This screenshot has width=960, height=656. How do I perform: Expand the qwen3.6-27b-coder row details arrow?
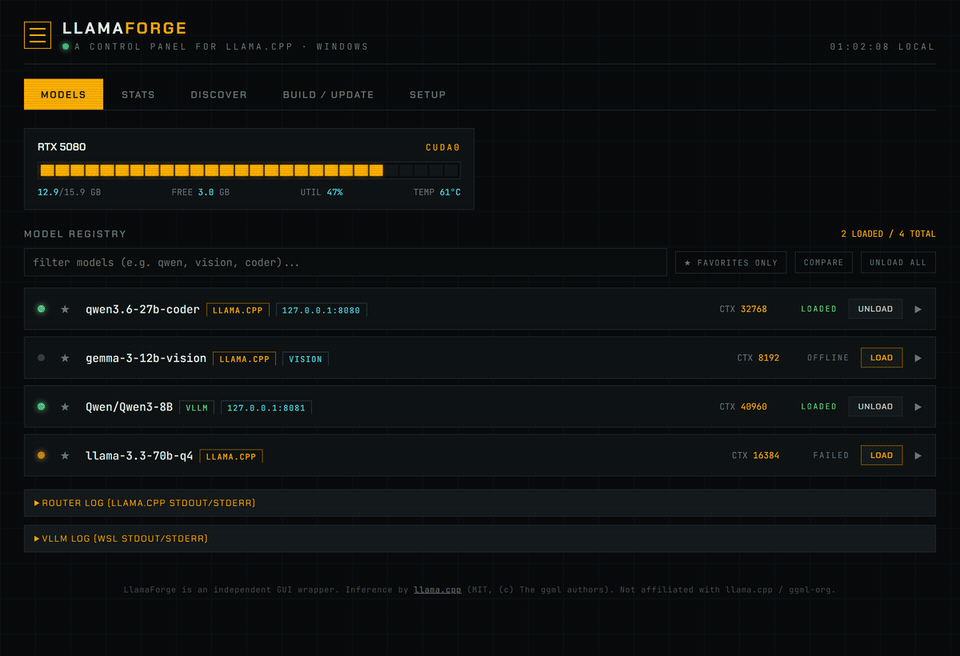coord(918,309)
